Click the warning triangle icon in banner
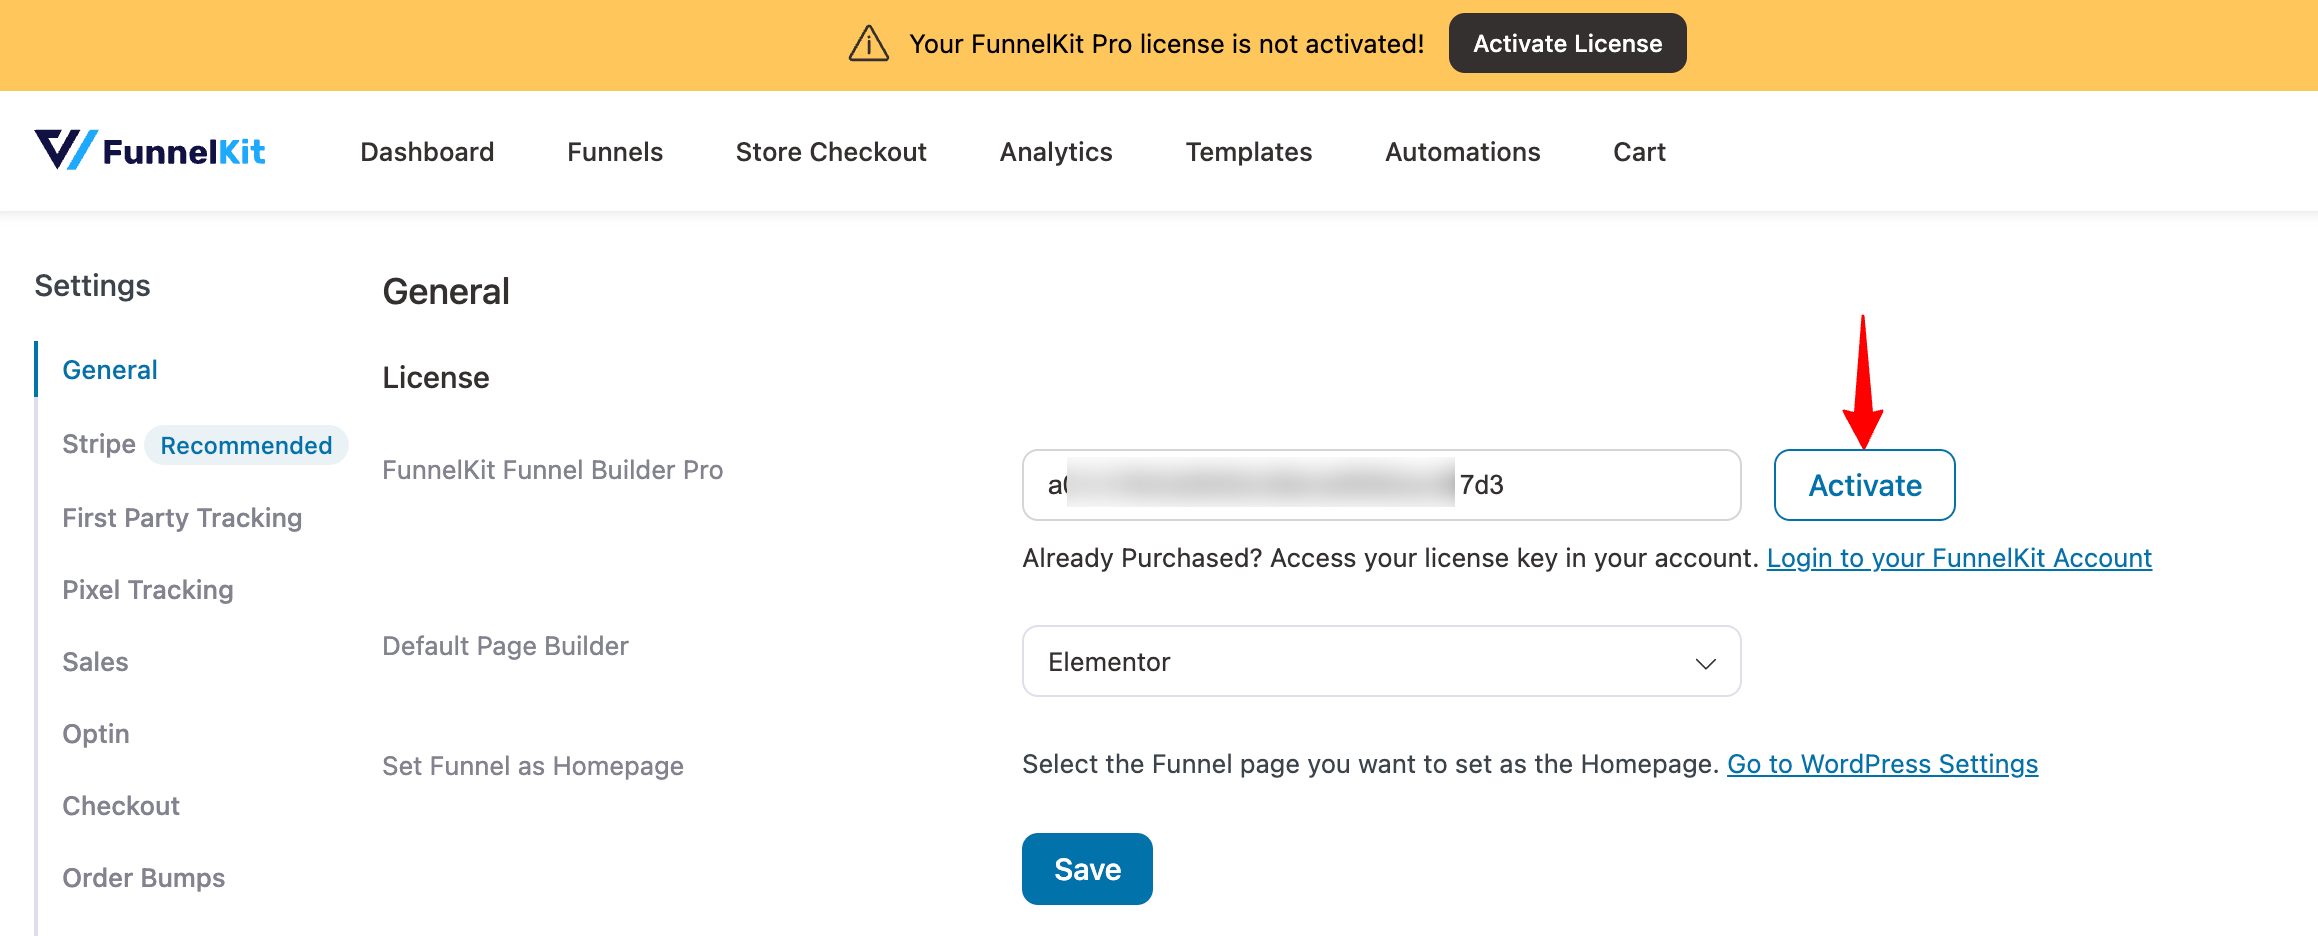The height and width of the screenshot is (936, 2318). coord(868,43)
